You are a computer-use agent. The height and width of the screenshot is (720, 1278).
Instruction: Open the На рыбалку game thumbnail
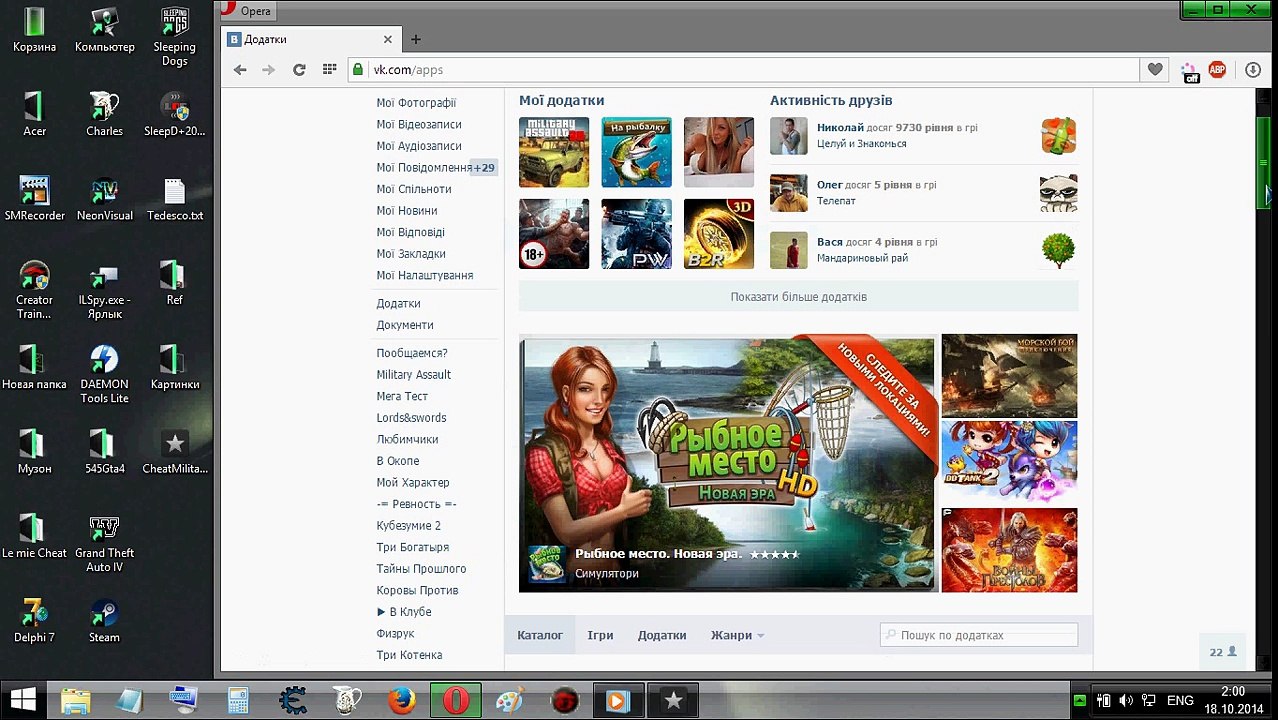636,152
